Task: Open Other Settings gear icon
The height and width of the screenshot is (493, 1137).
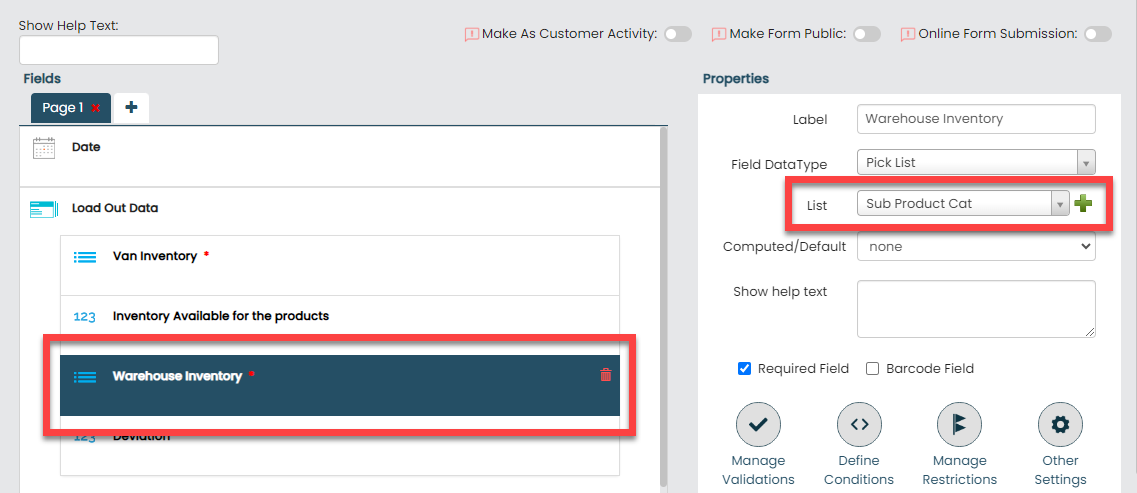Action: tap(1060, 424)
